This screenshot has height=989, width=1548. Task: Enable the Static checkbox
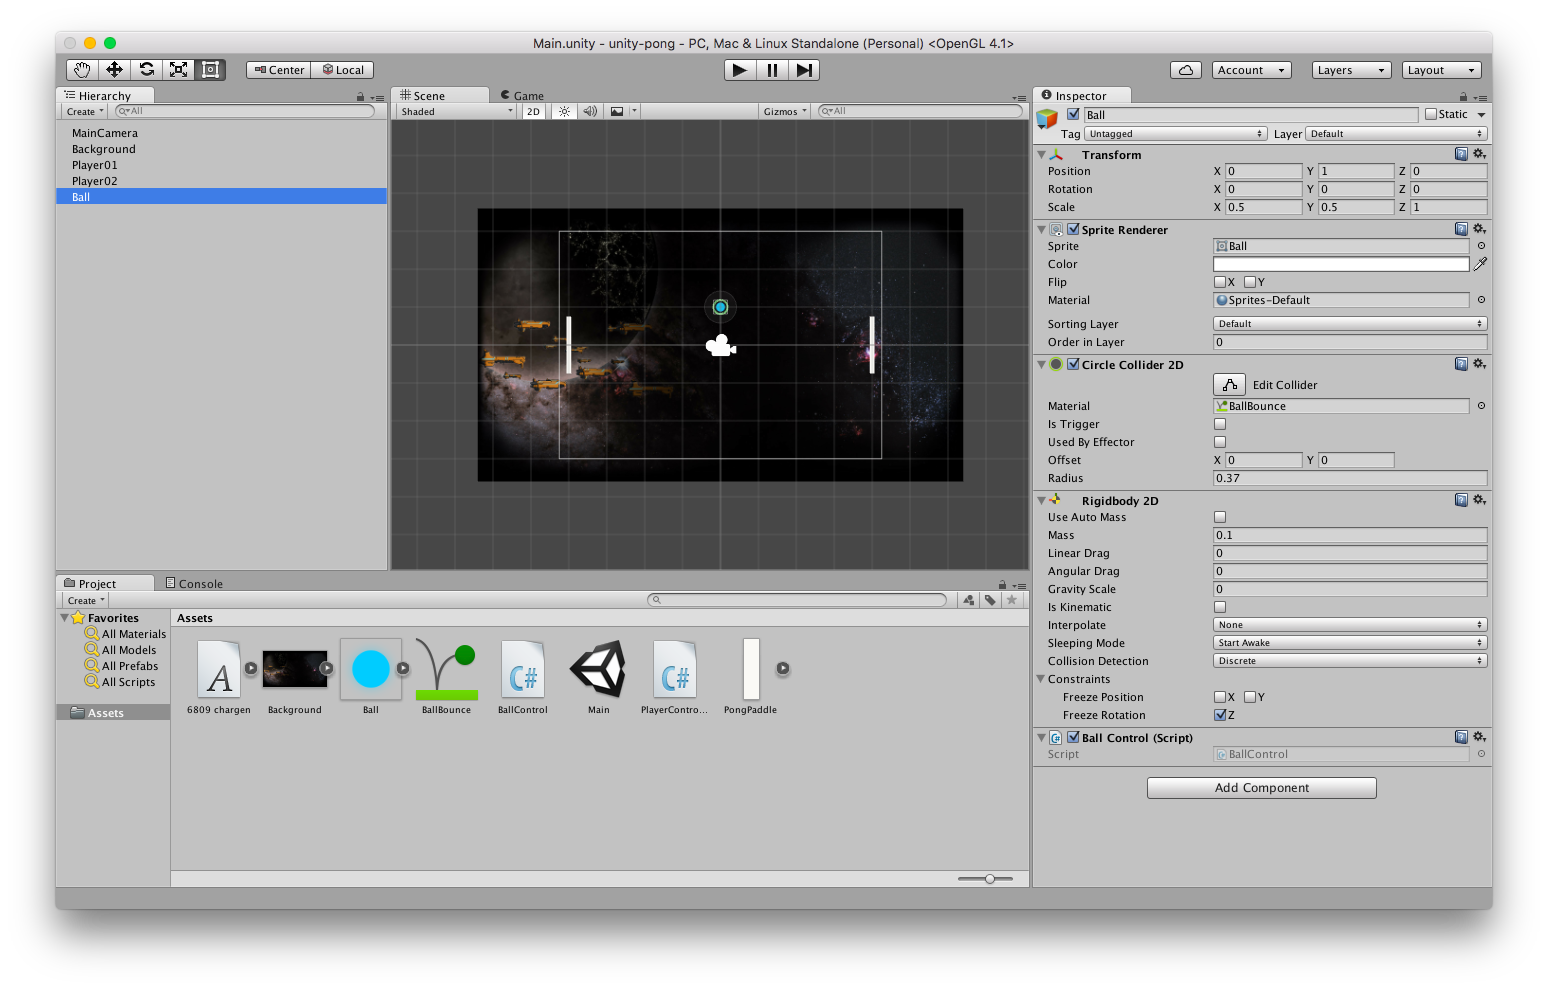pos(1431,115)
